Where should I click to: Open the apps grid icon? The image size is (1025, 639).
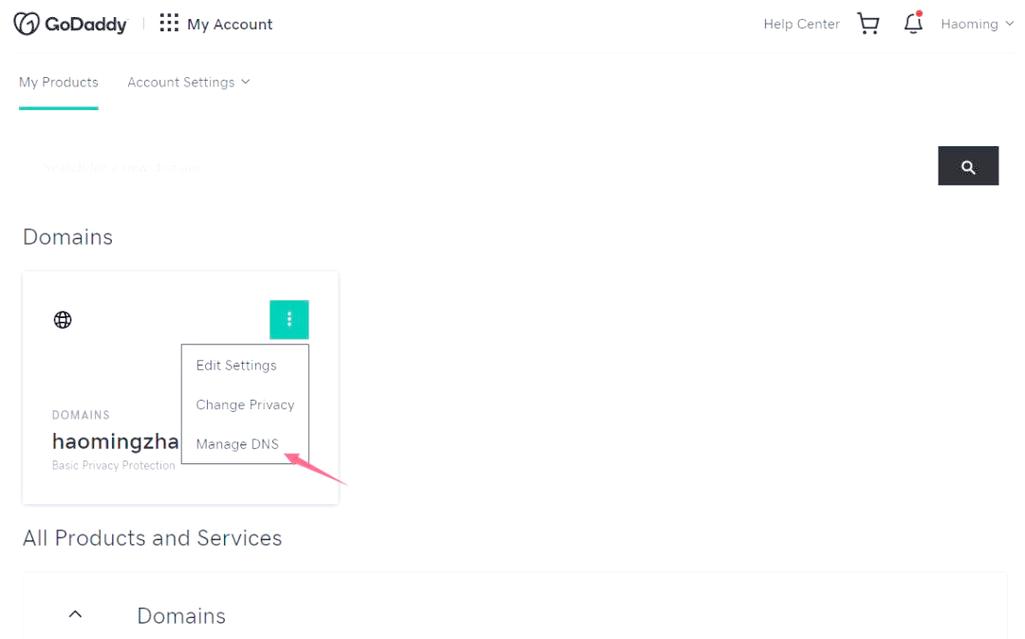pos(169,24)
